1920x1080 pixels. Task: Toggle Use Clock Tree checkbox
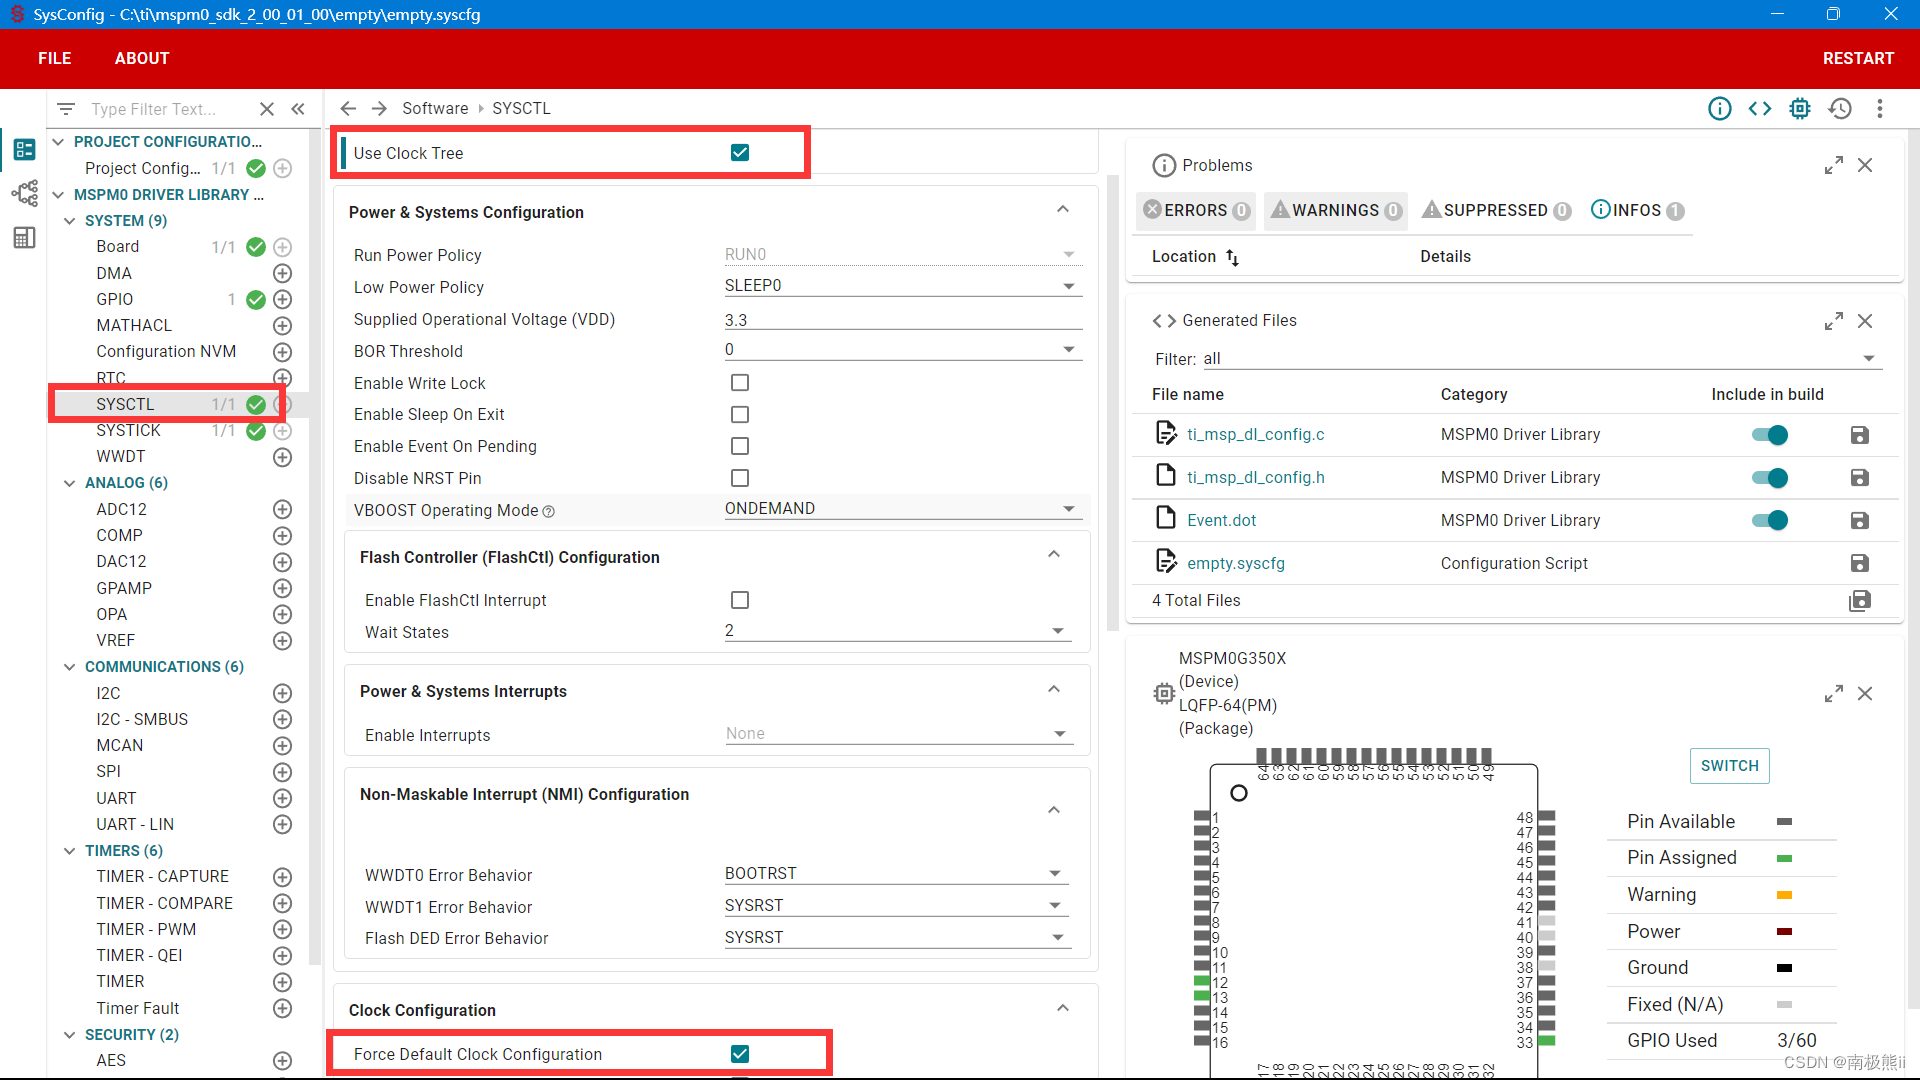pos(740,153)
